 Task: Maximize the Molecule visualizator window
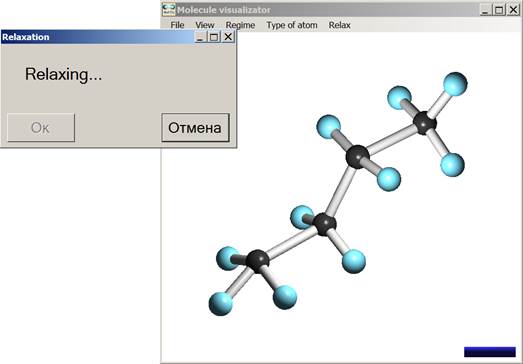tap(499, 10)
